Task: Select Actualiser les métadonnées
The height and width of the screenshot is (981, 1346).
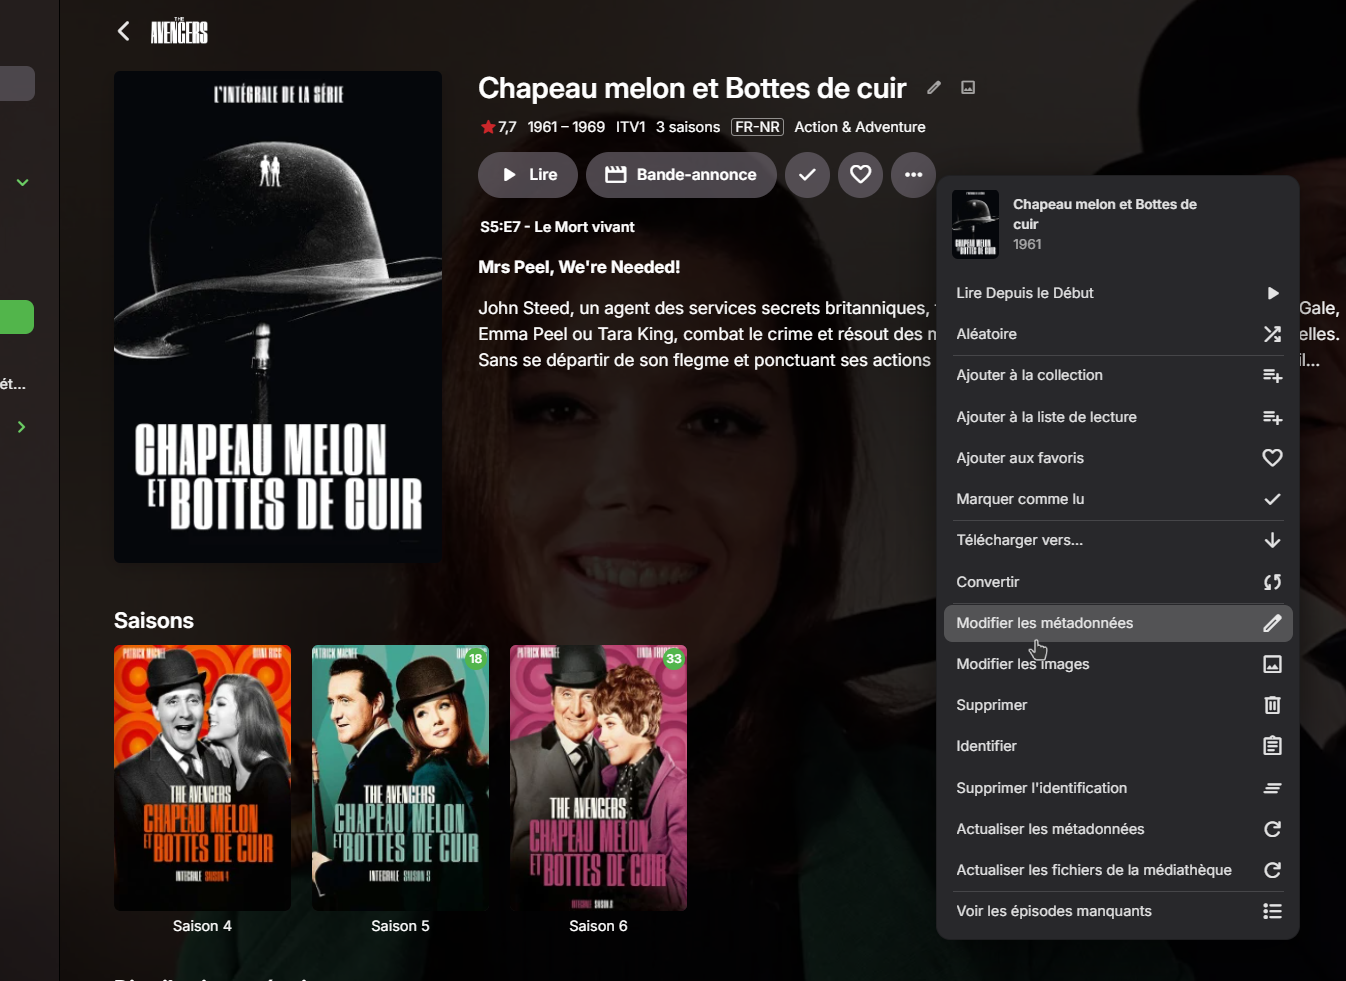Action: (1118, 829)
